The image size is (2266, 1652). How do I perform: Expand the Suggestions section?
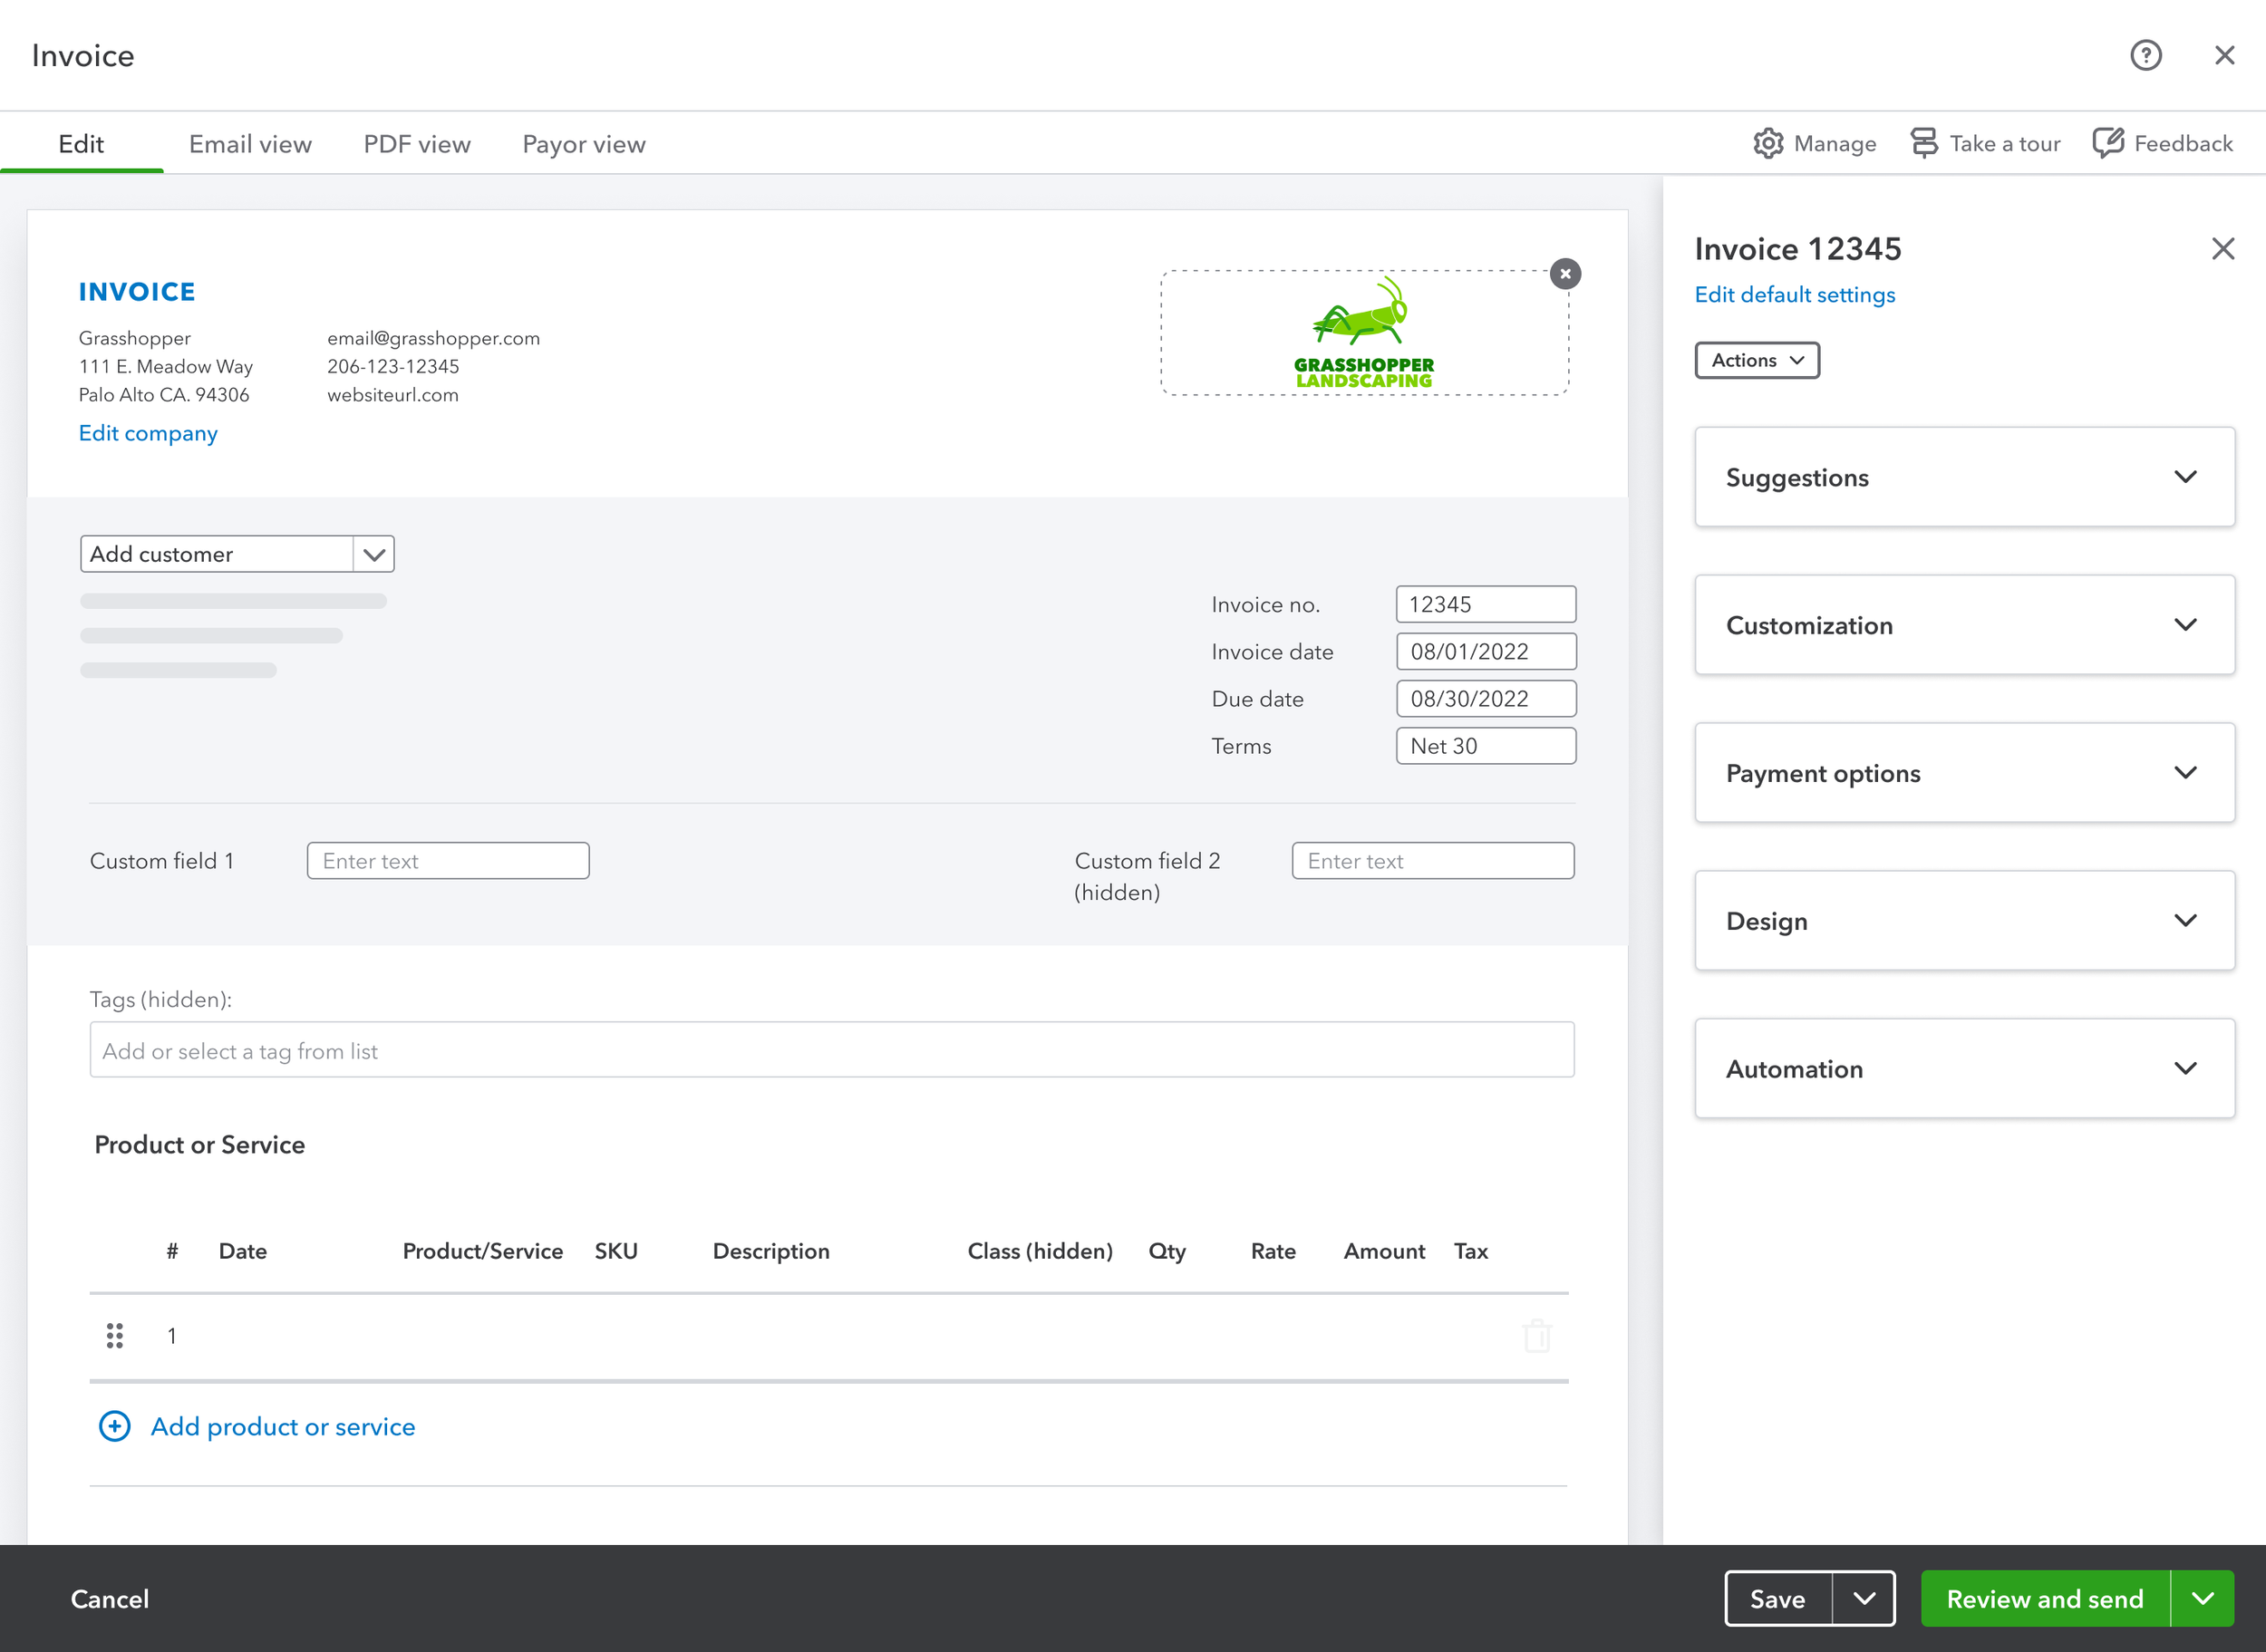click(2185, 477)
